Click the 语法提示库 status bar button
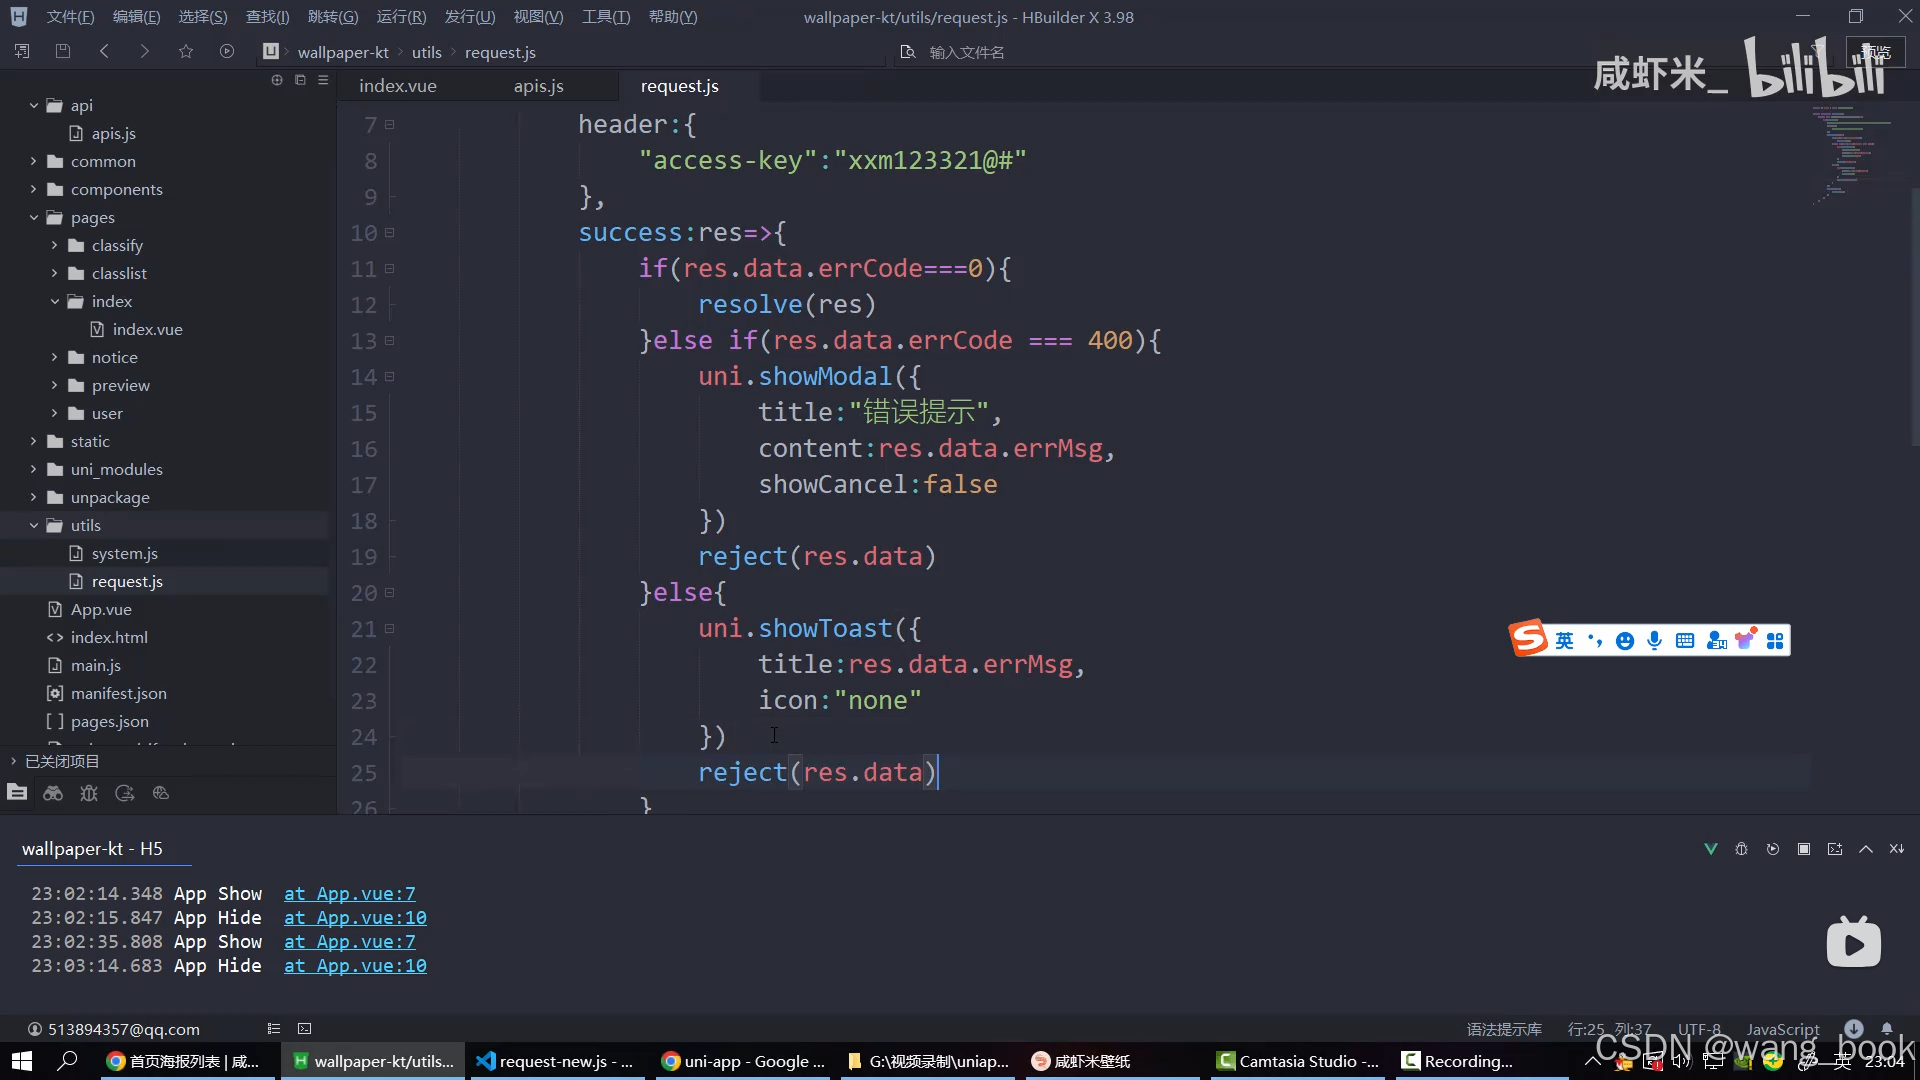1920x1080 pixels. 1504,1029
